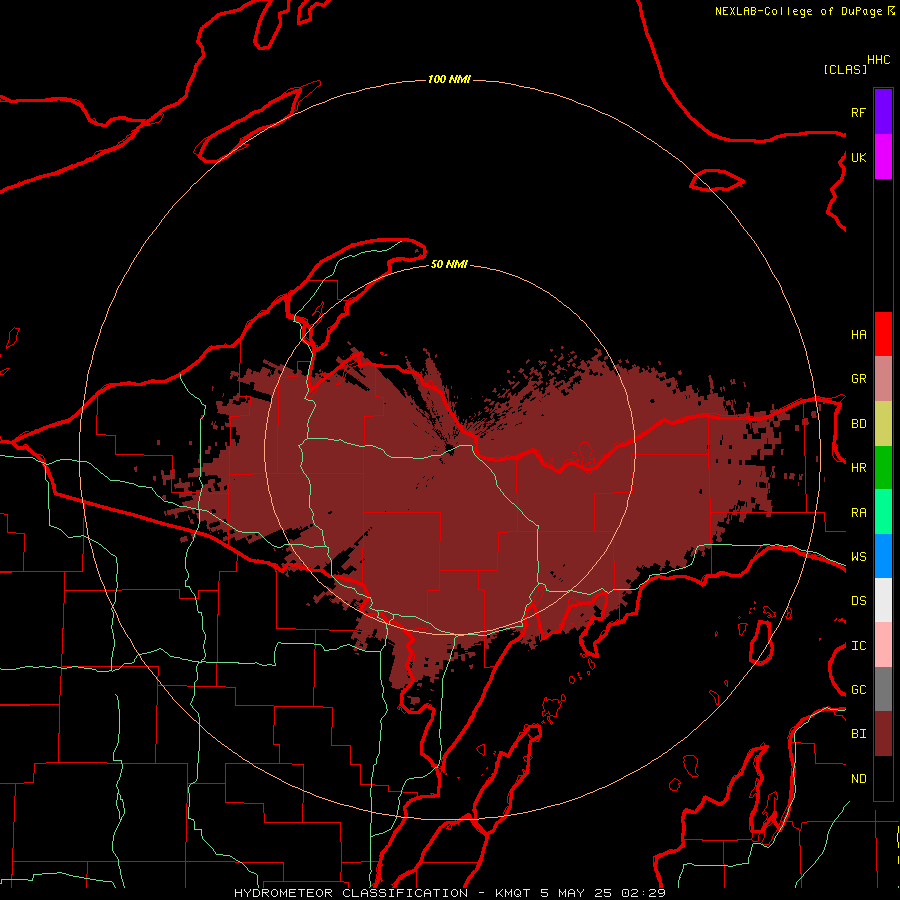
Task: Select the IC light pink legend swatch
Action: [x=883, y=645]
